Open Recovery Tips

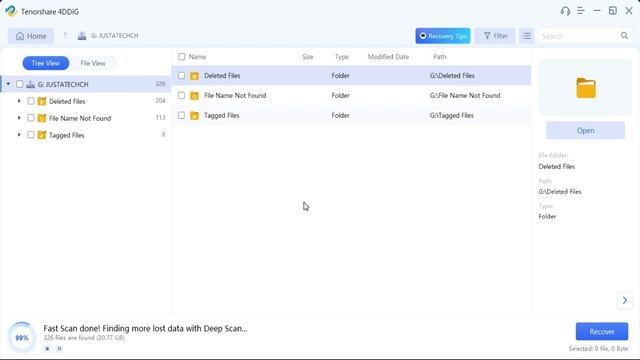443,36
